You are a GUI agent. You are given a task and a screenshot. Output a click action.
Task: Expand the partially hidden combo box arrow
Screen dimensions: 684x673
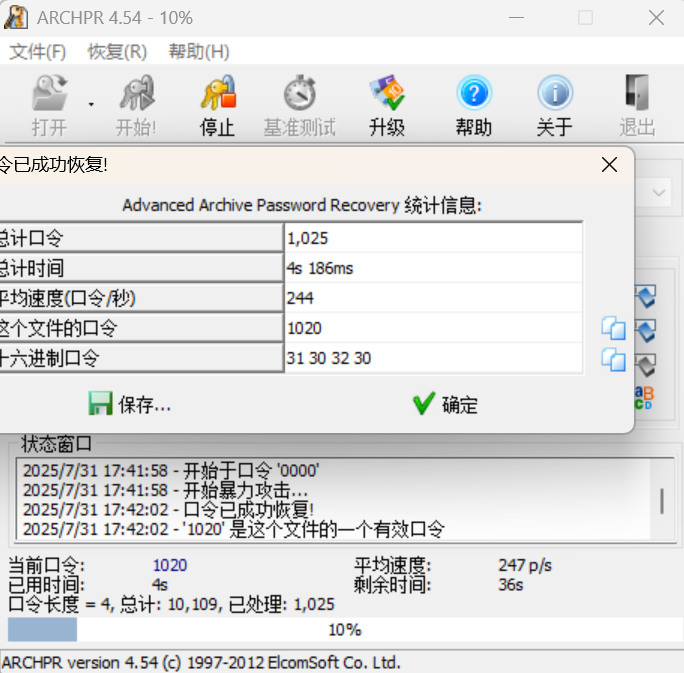click(658, 192)
